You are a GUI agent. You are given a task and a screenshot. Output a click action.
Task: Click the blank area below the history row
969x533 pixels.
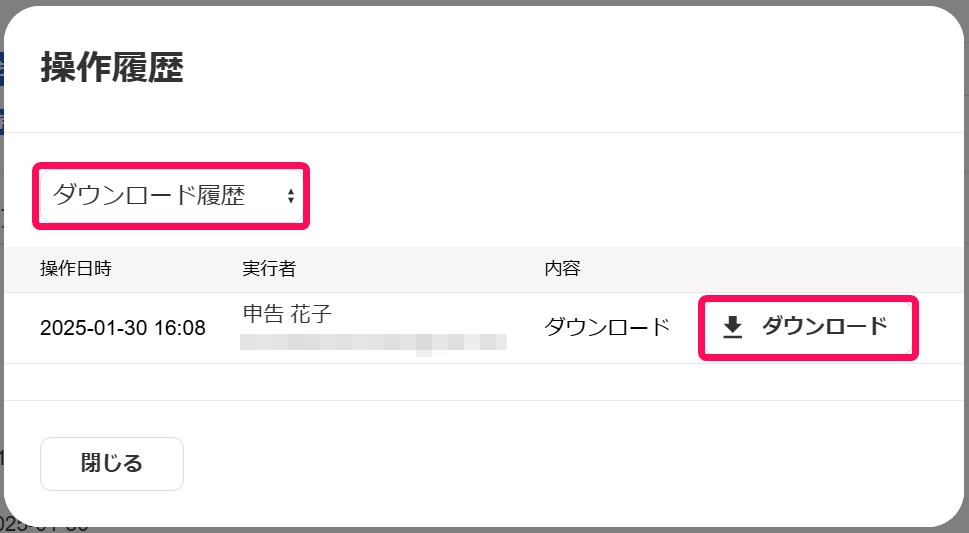pos(480,382)
